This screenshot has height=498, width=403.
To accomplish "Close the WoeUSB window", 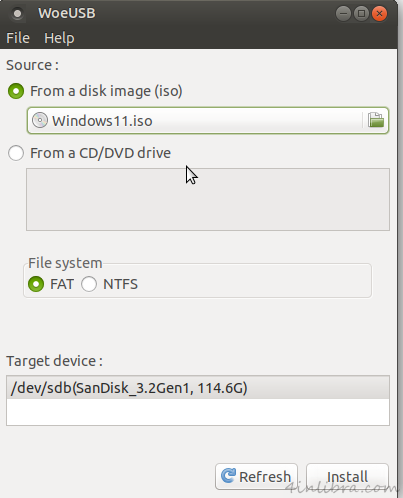I will click(379, 14).
